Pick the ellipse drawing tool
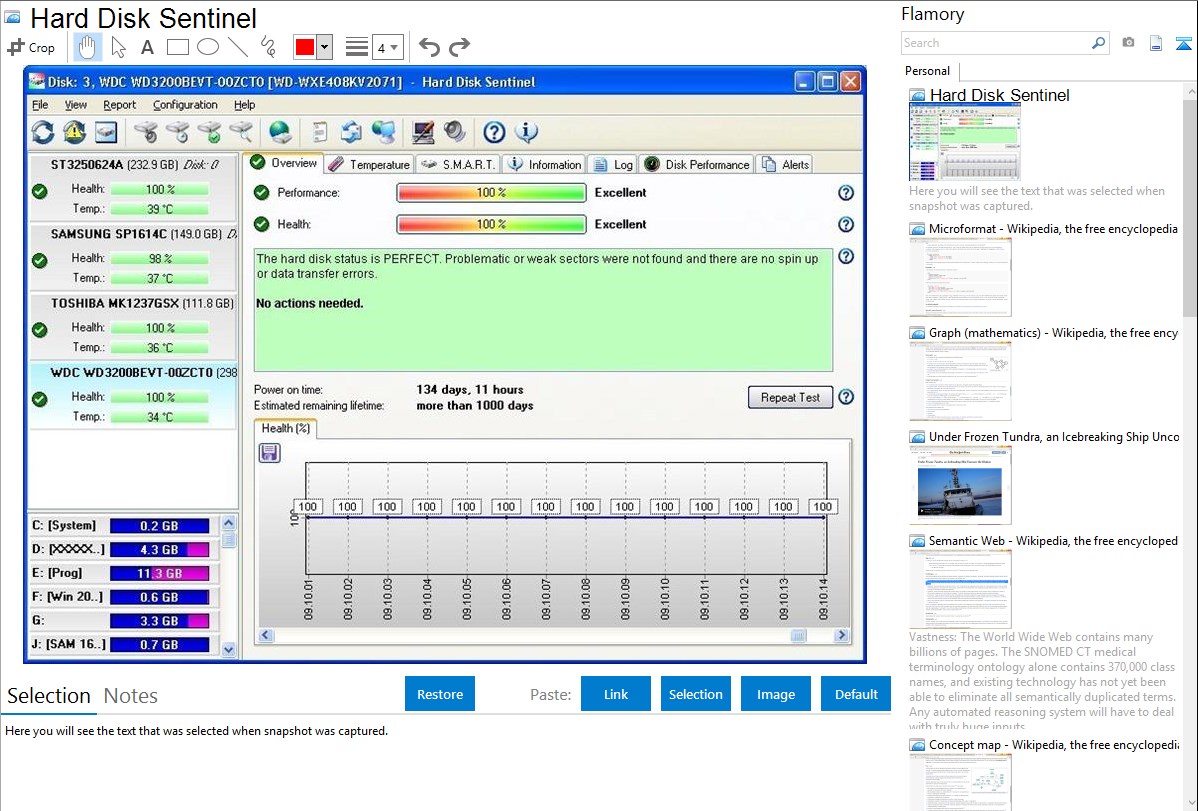Viewport: 1198px width, 811px height. [x=208, y=47]
